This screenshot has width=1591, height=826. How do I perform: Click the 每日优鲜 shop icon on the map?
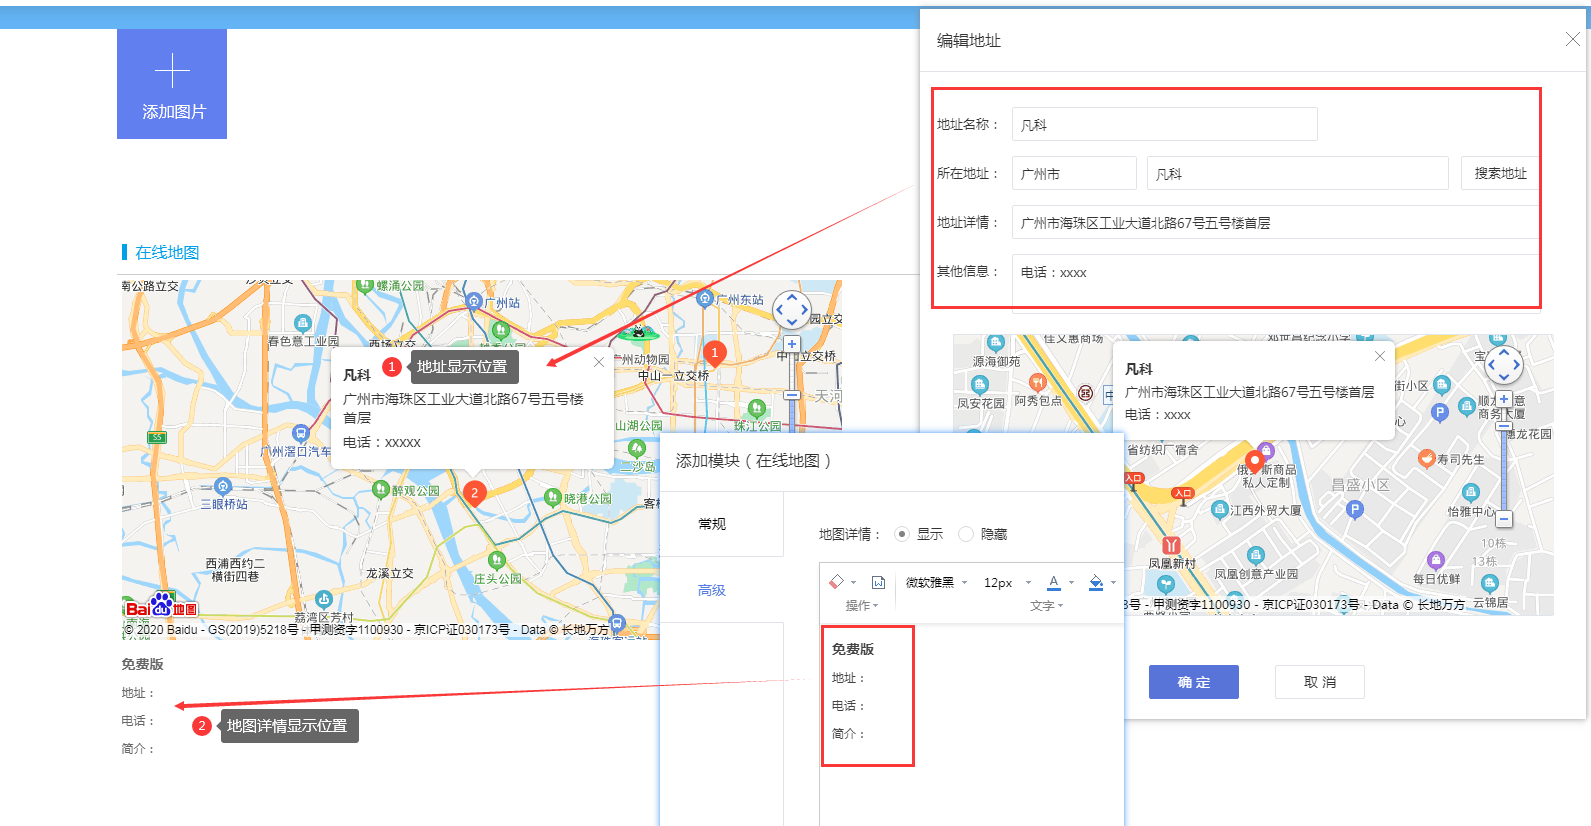[x=1435, y=561]
